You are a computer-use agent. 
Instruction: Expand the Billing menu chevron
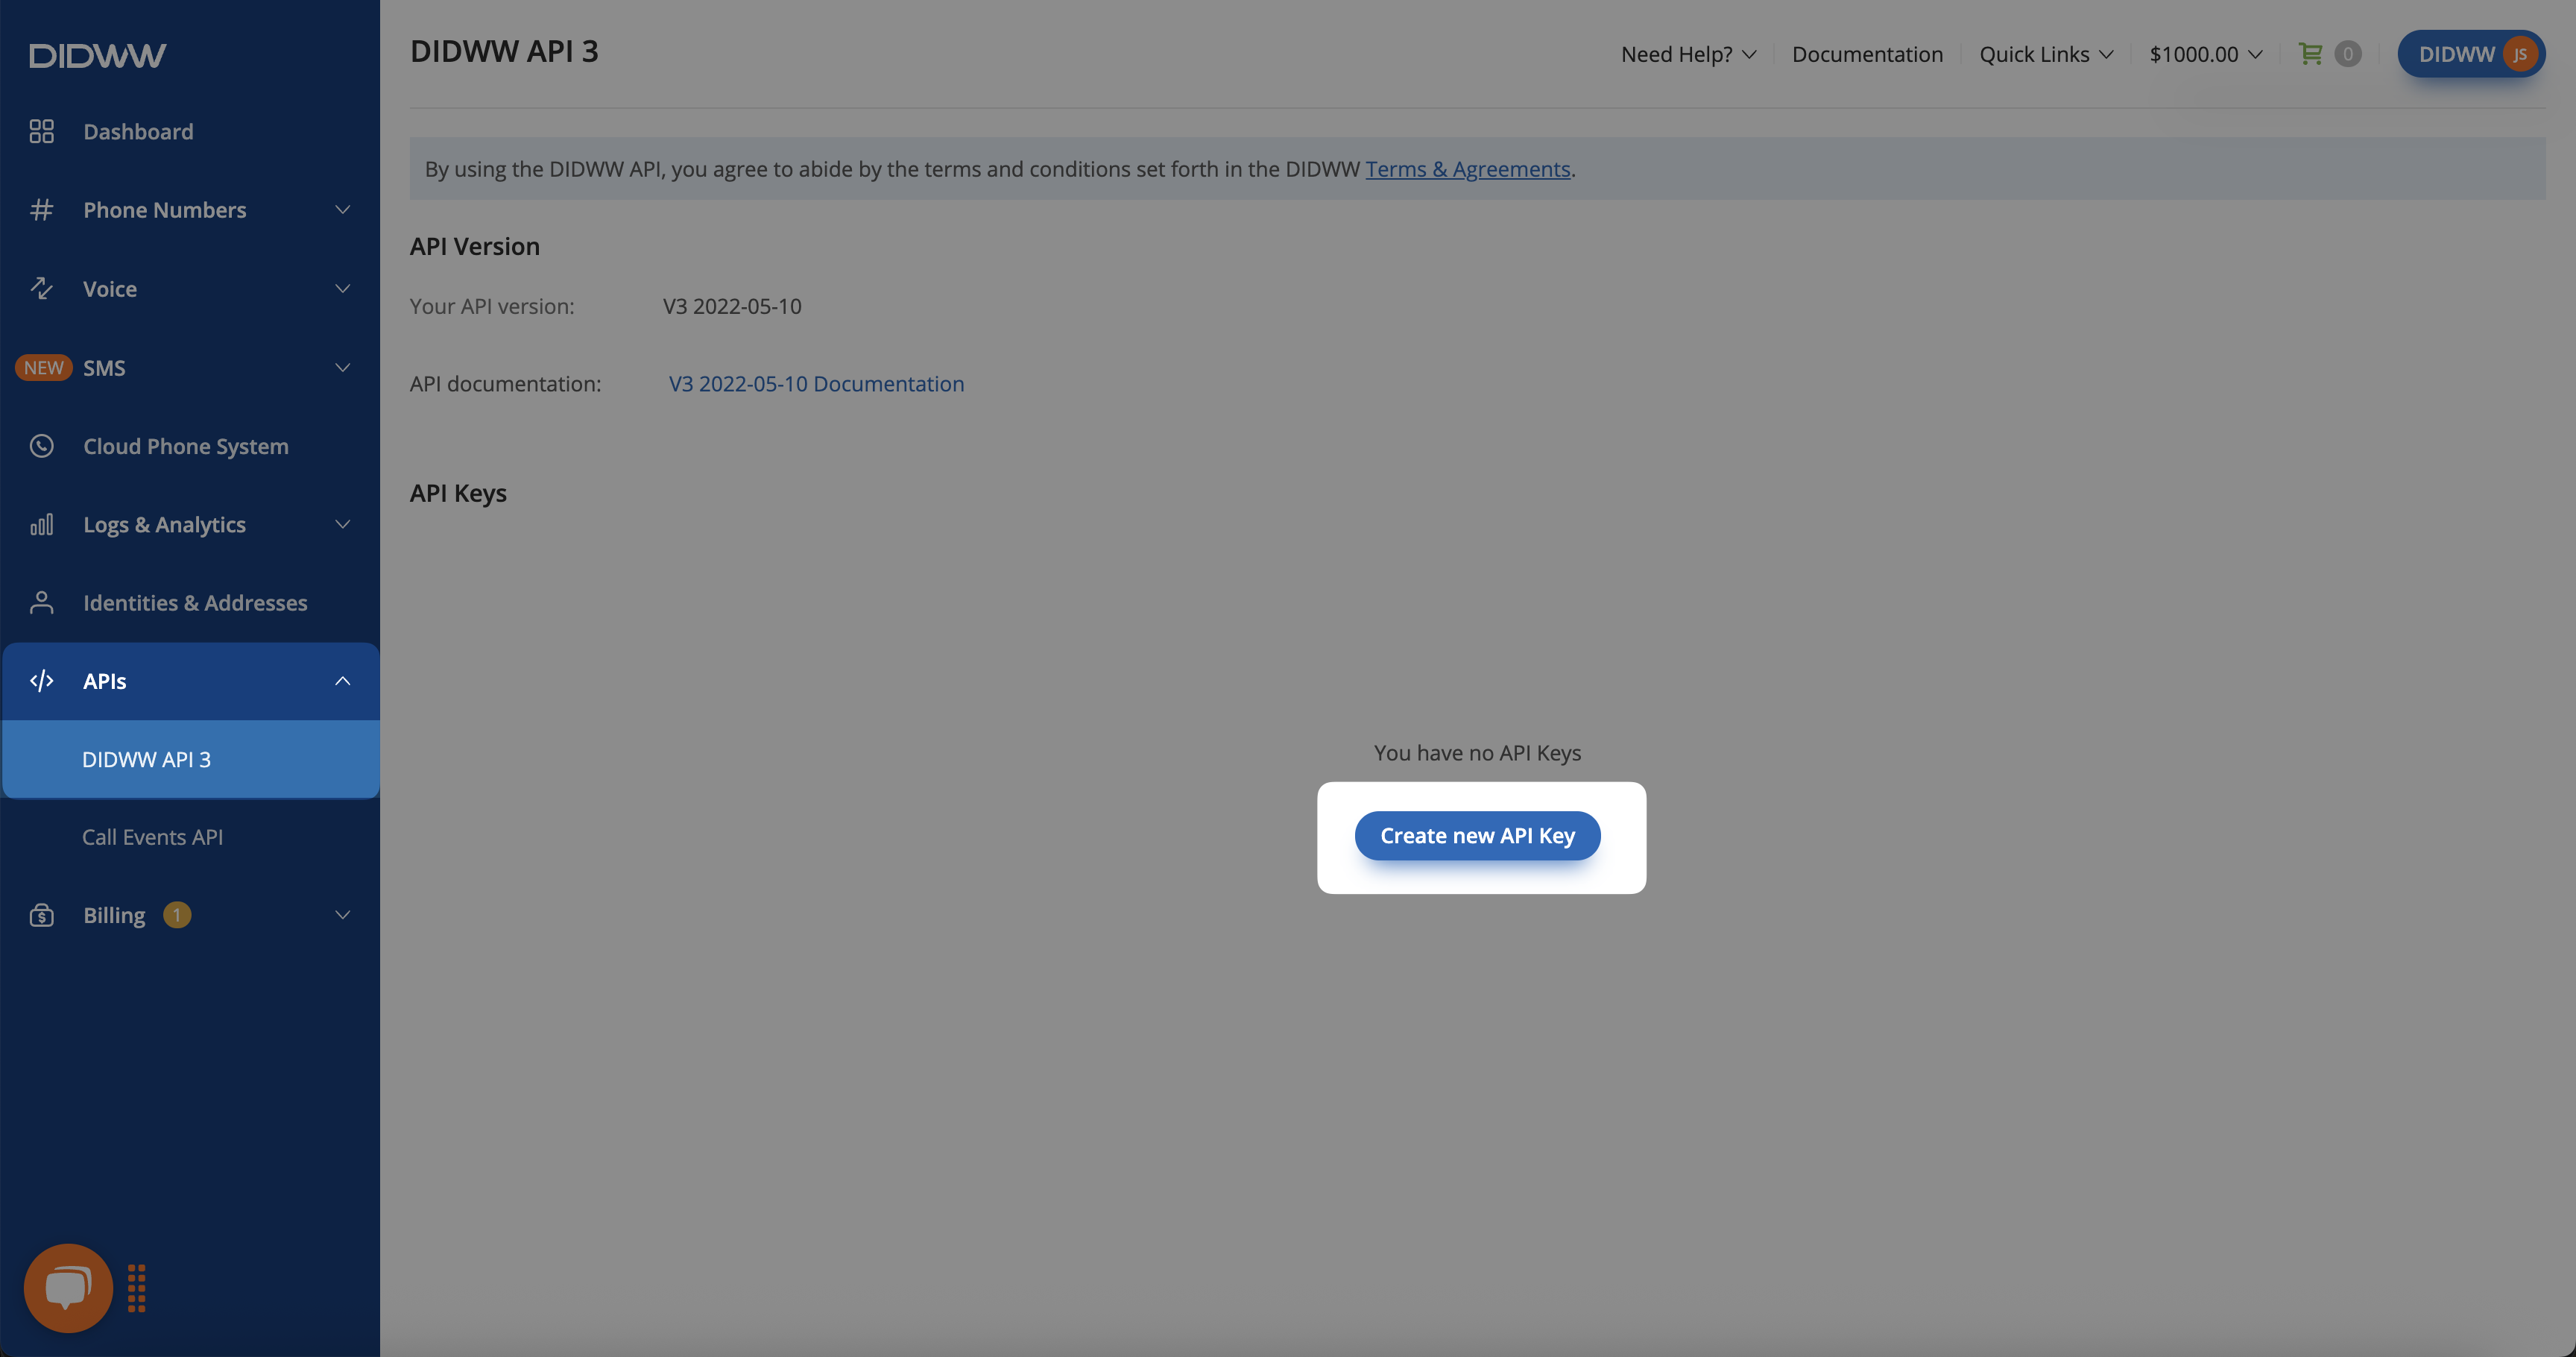click(x=342, y=915)
